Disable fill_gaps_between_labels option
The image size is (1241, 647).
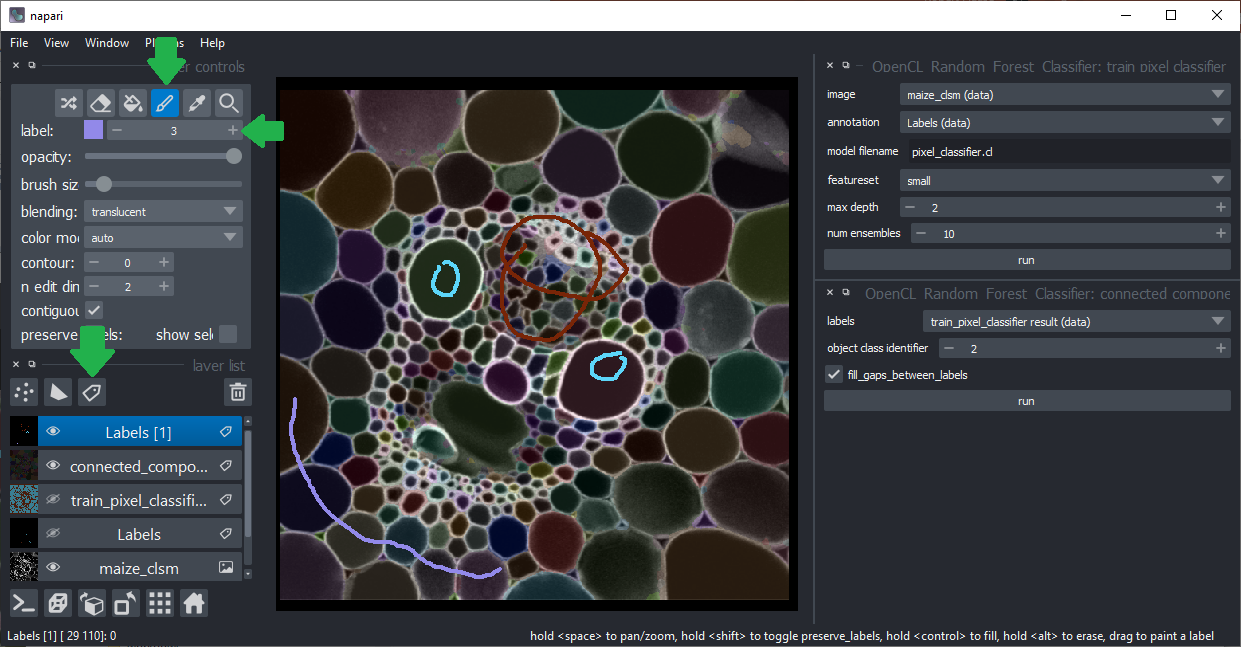(834, 375)
